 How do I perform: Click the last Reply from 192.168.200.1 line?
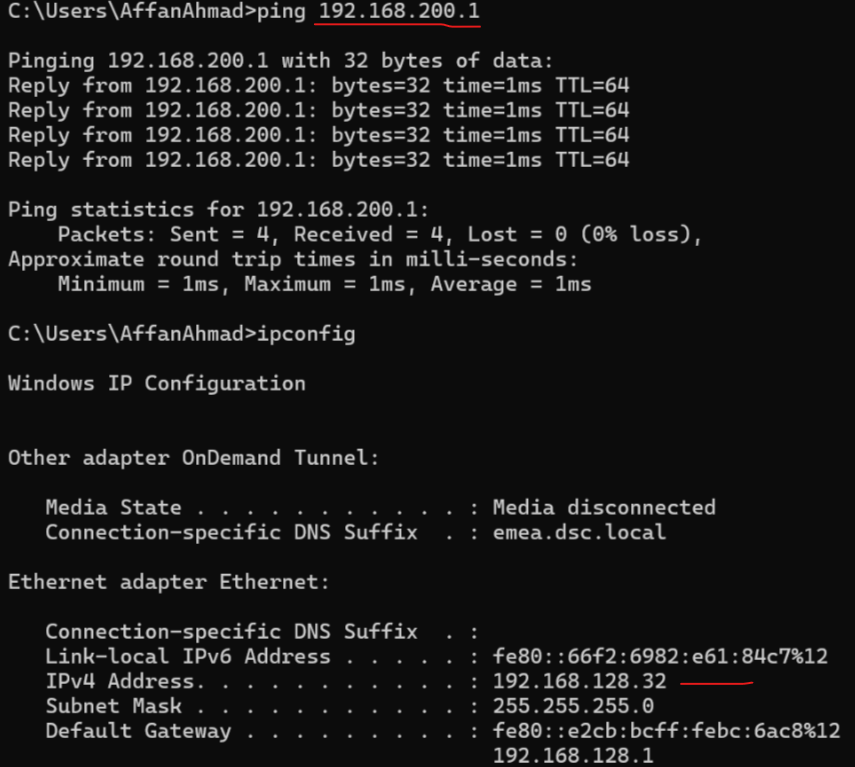(x=319, y=160)
